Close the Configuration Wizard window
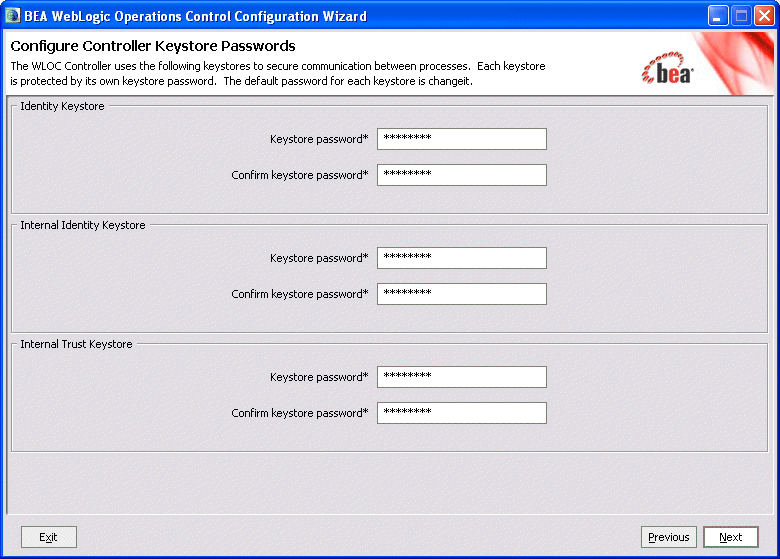 [764, 16]
